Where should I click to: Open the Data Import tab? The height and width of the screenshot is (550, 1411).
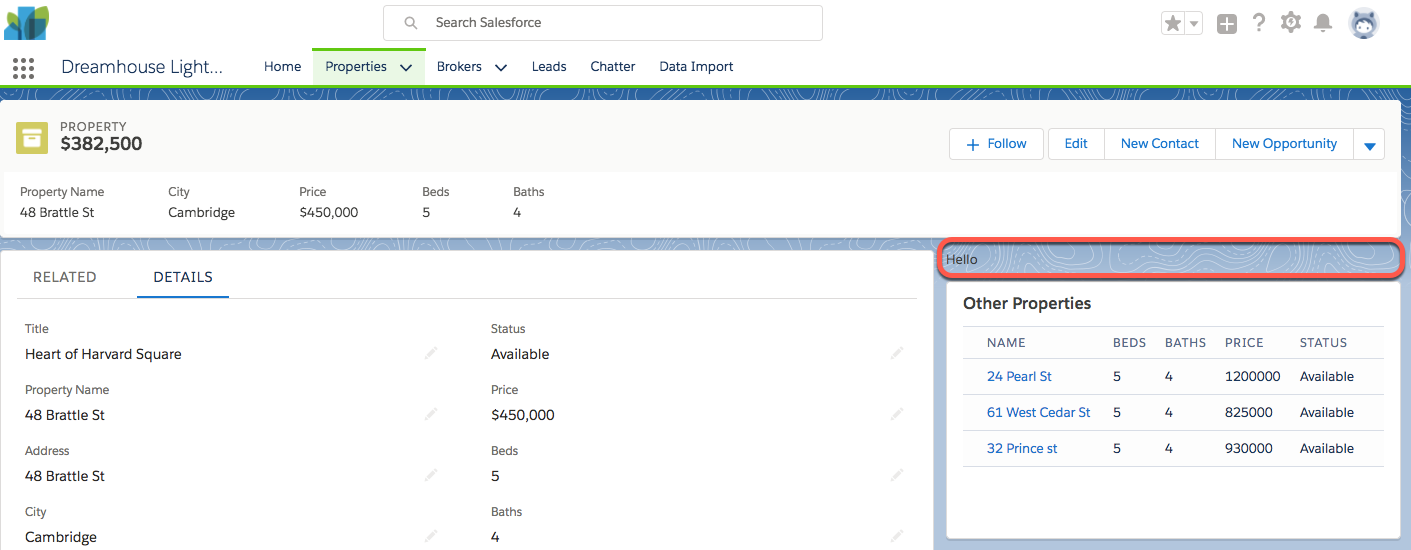pos(696,67)
